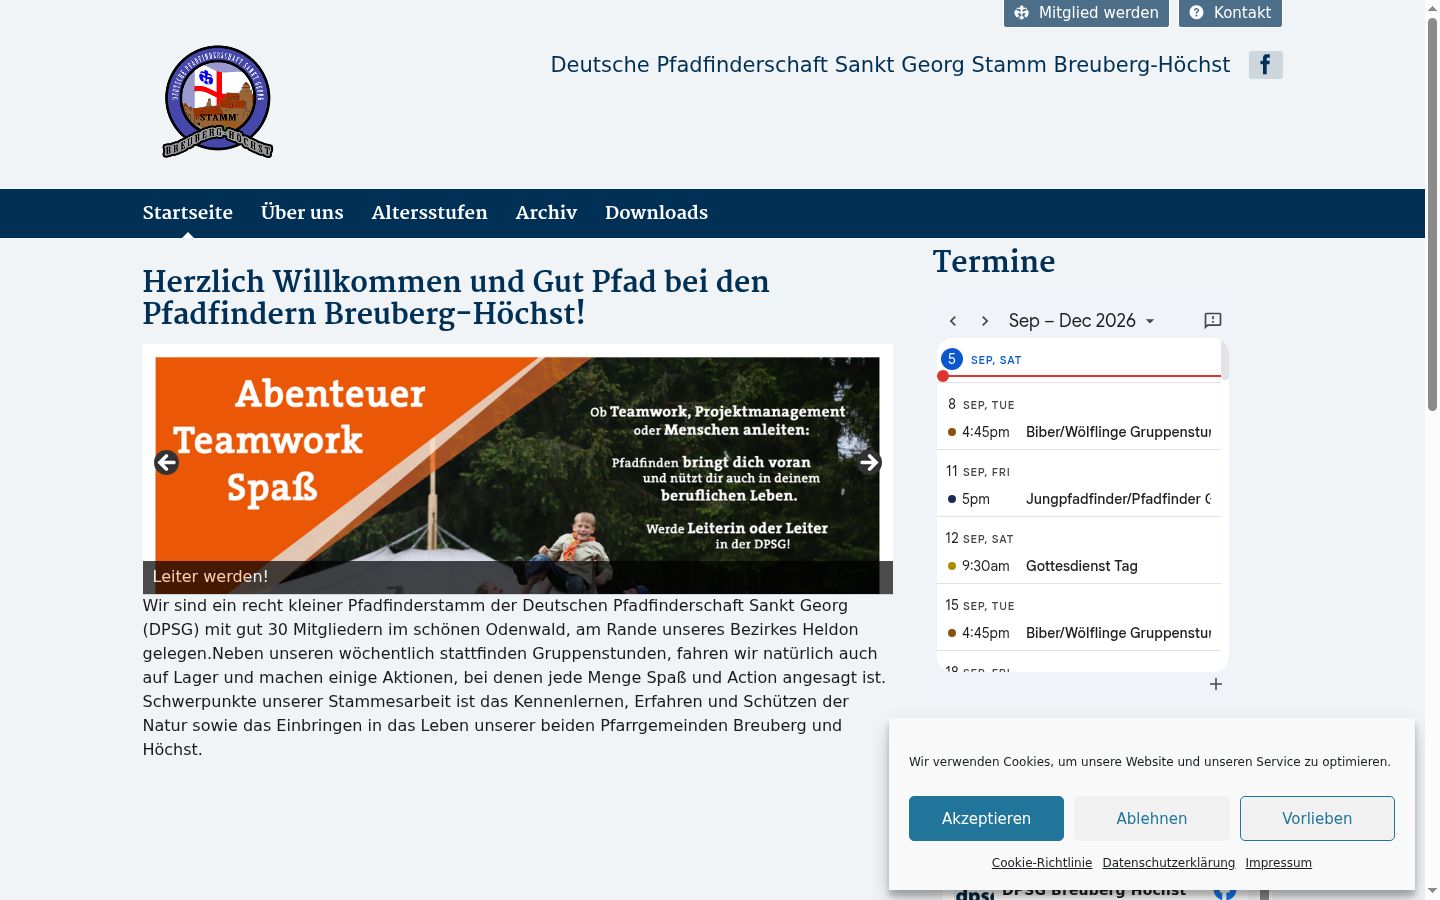
Task: Open the 8 Sep Biber/Wölflinge Gruppenstunde event
Action: [x=1079, y=432]
